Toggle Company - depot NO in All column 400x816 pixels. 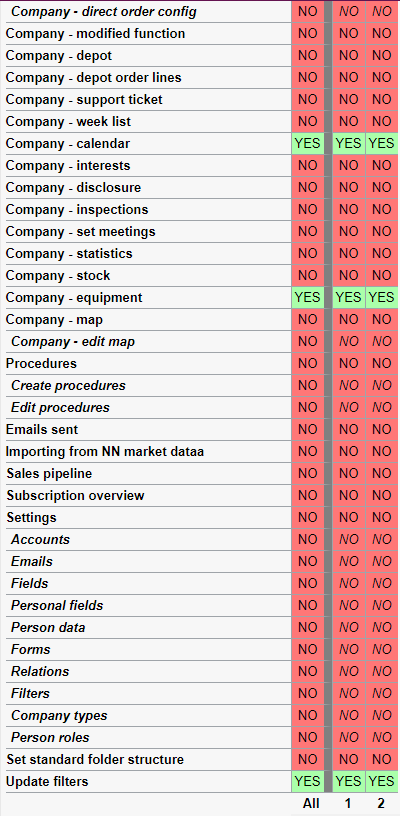coord(307,56)
